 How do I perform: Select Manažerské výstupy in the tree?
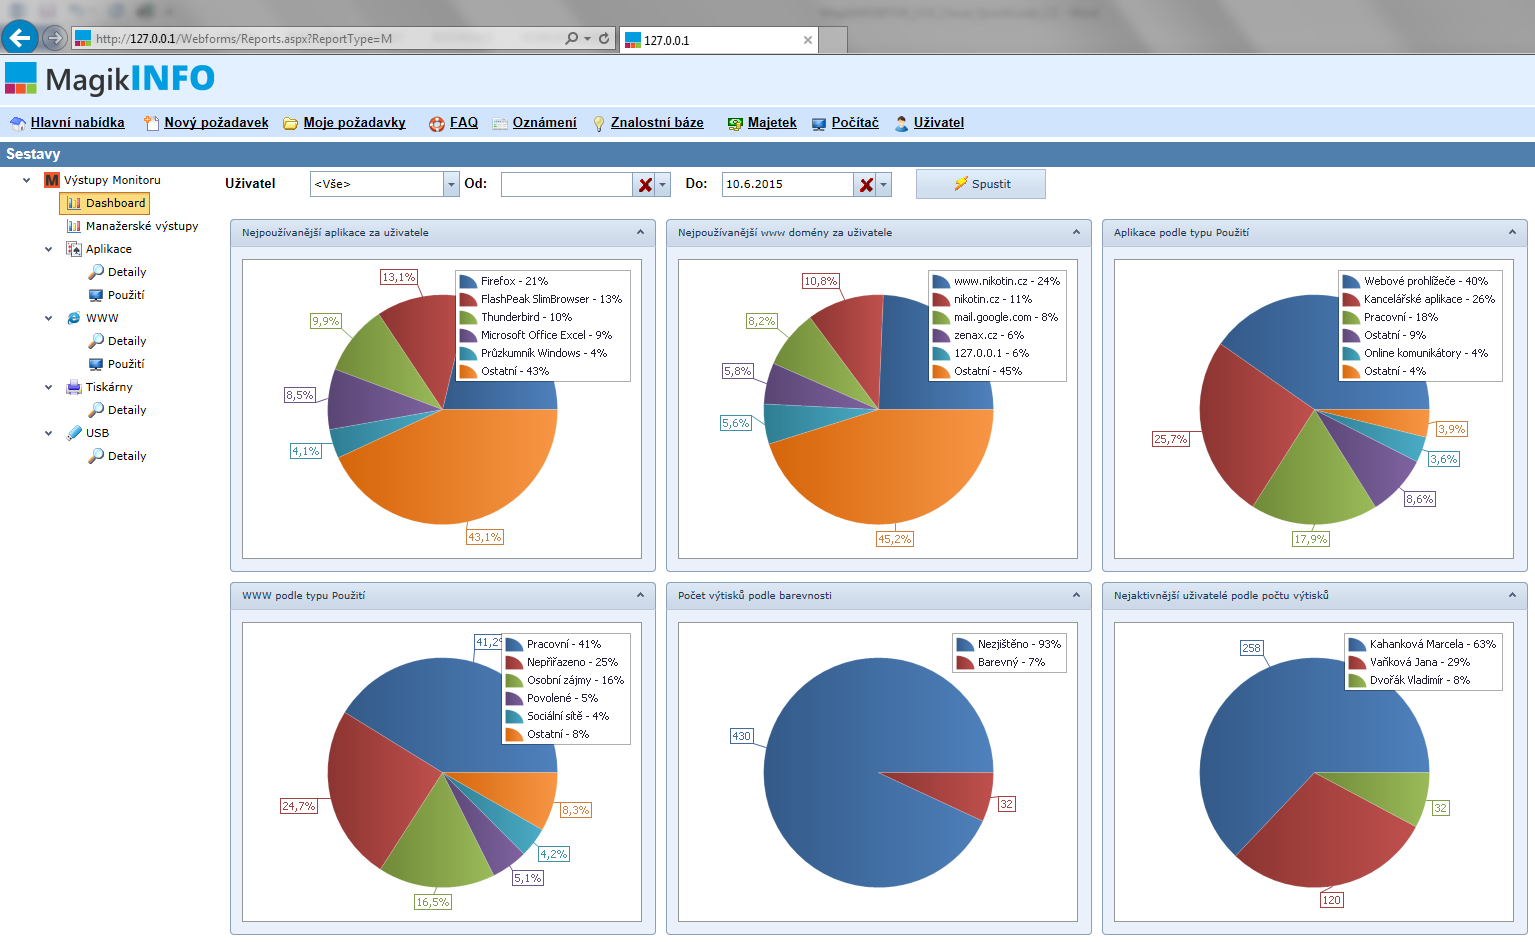point(142,226)
